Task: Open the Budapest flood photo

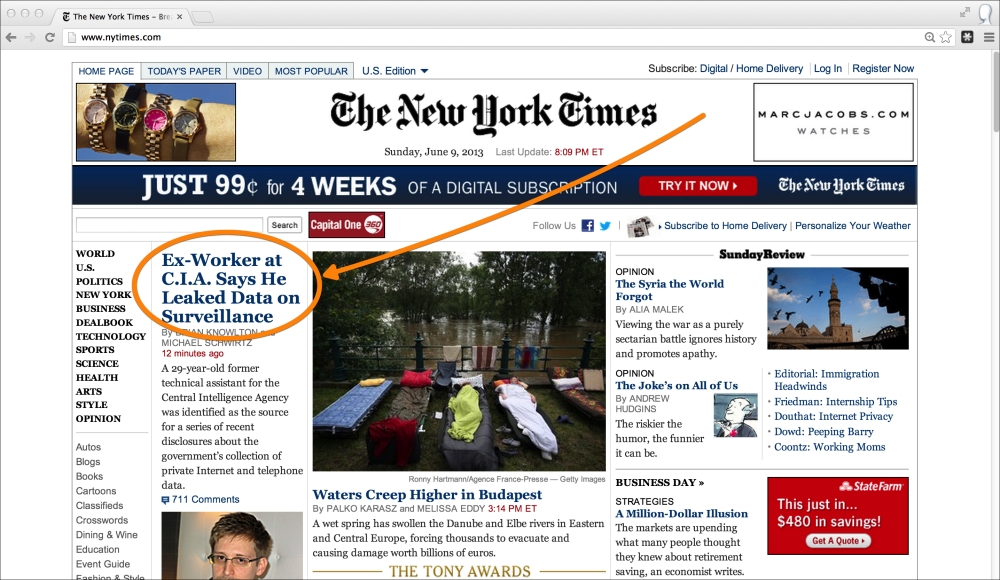Action: tap(459, 361)
